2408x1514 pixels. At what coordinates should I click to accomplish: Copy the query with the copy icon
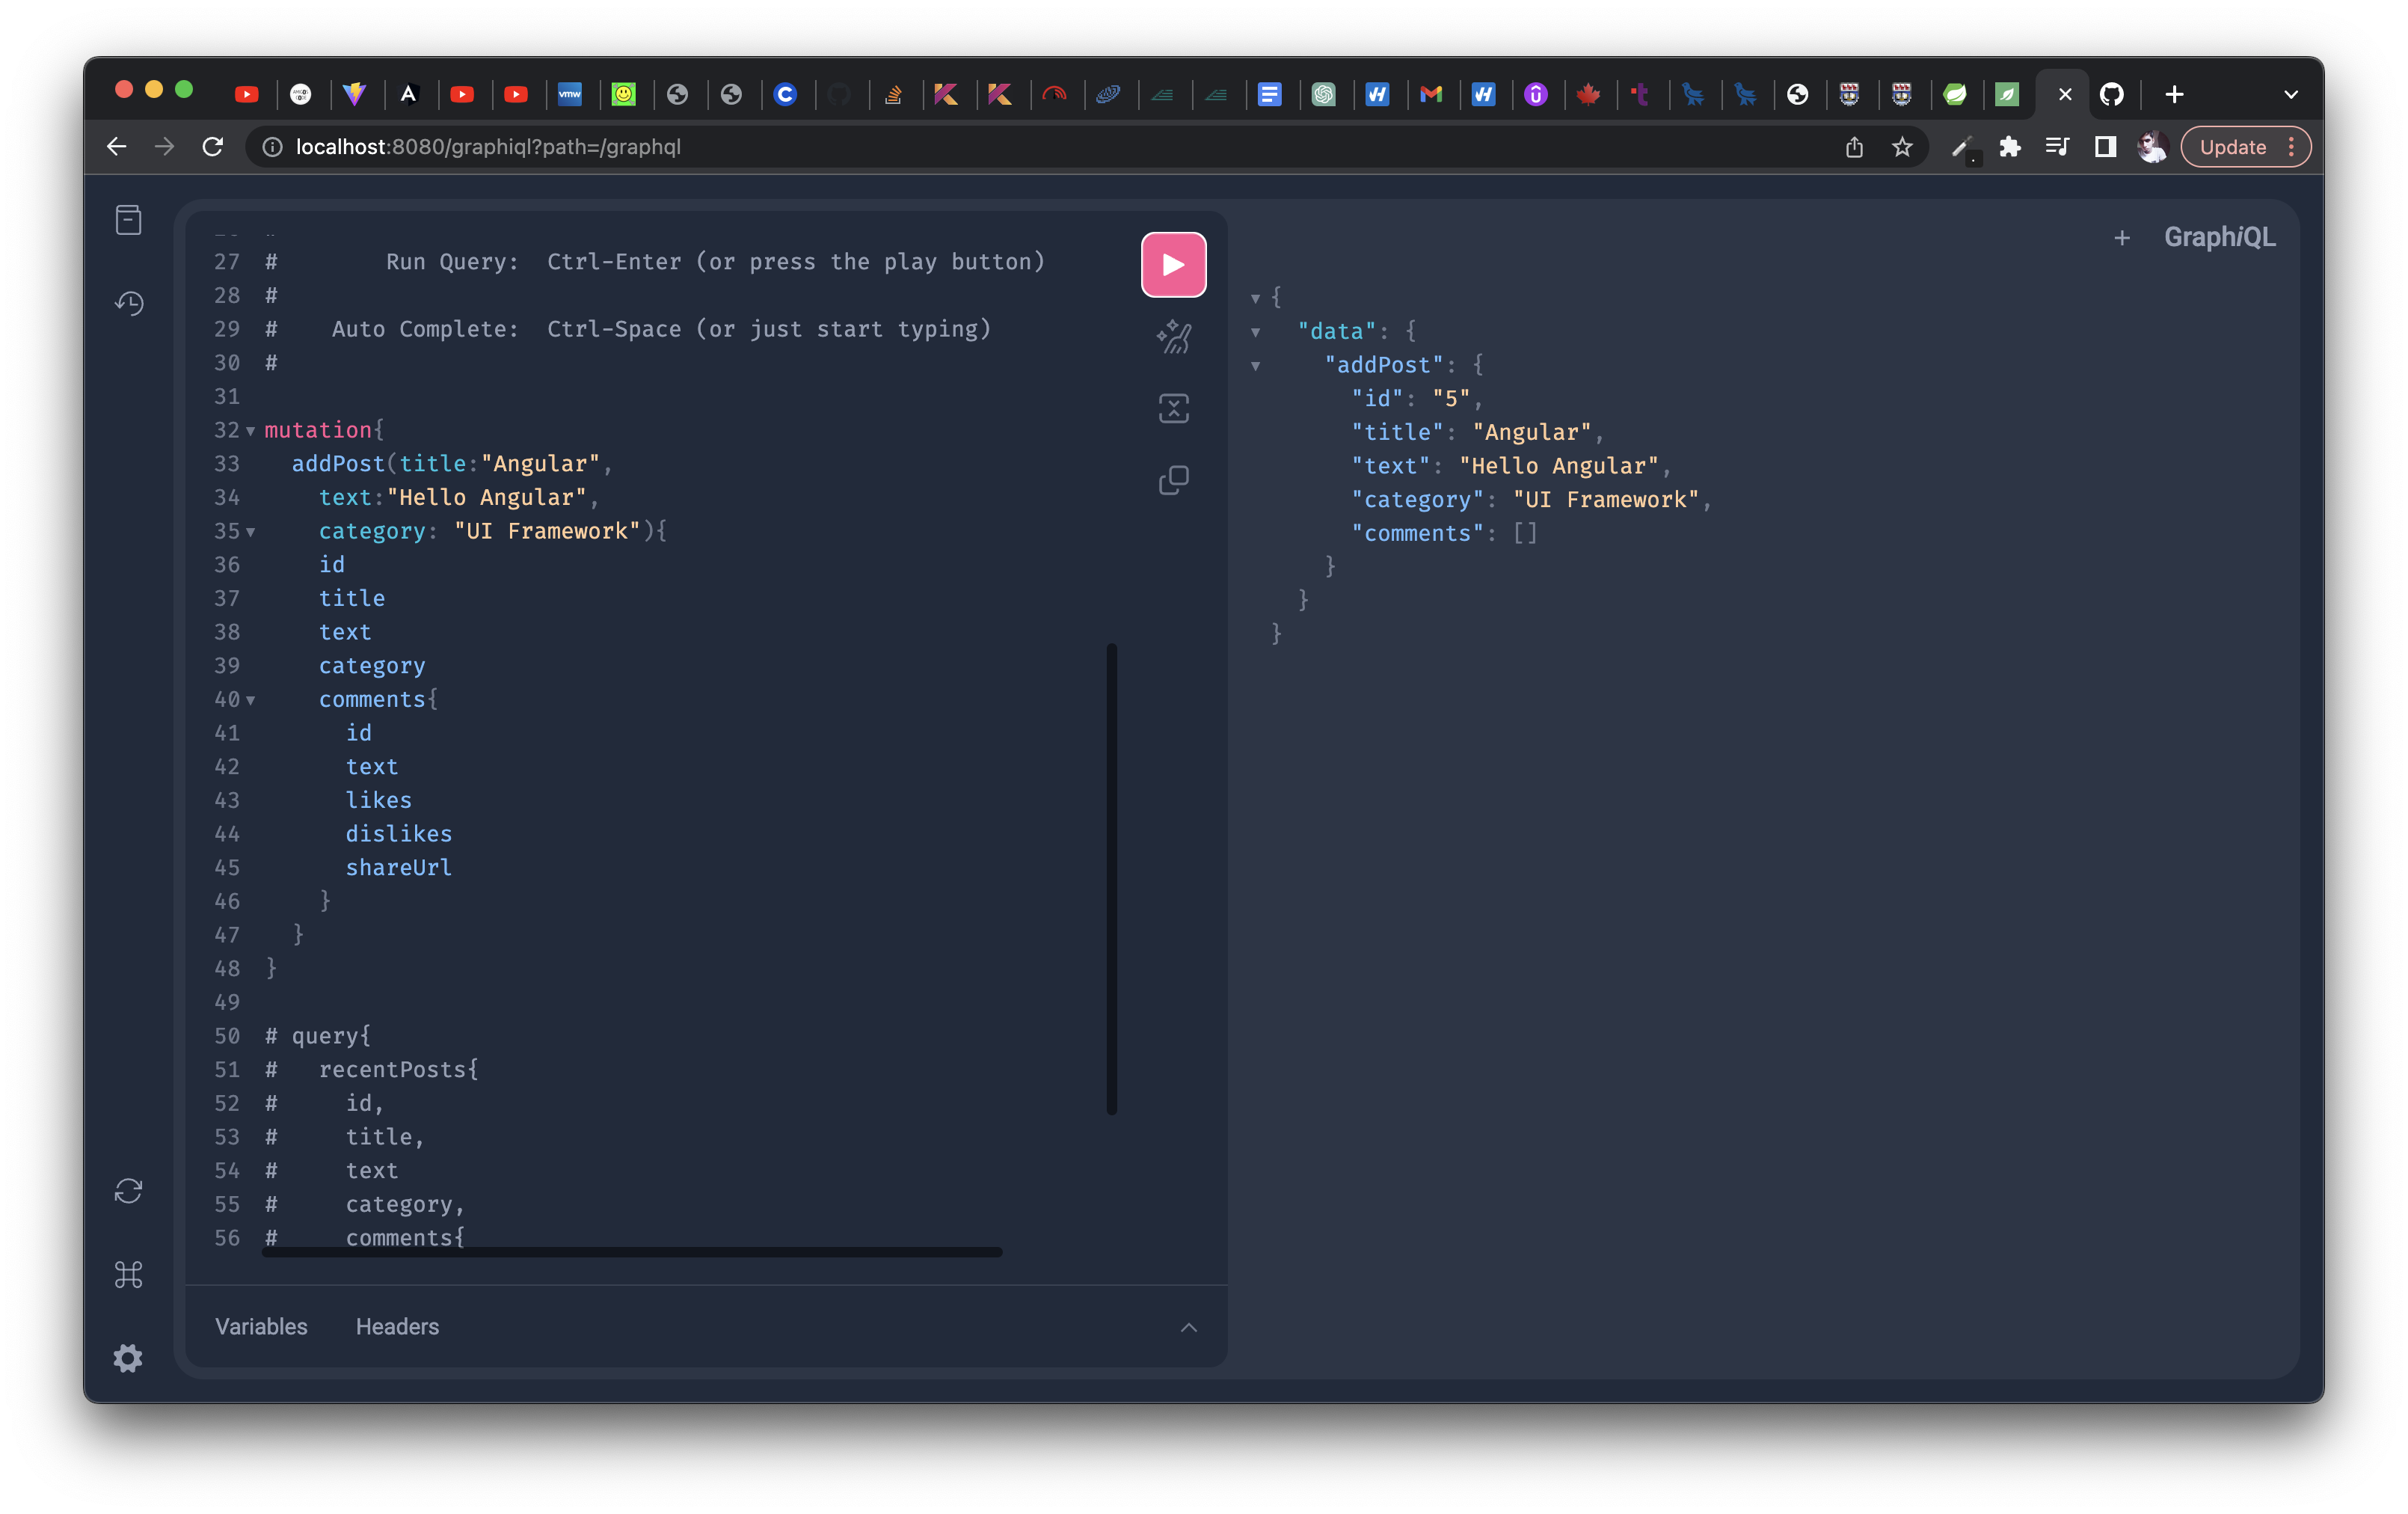coord(1173,480)
